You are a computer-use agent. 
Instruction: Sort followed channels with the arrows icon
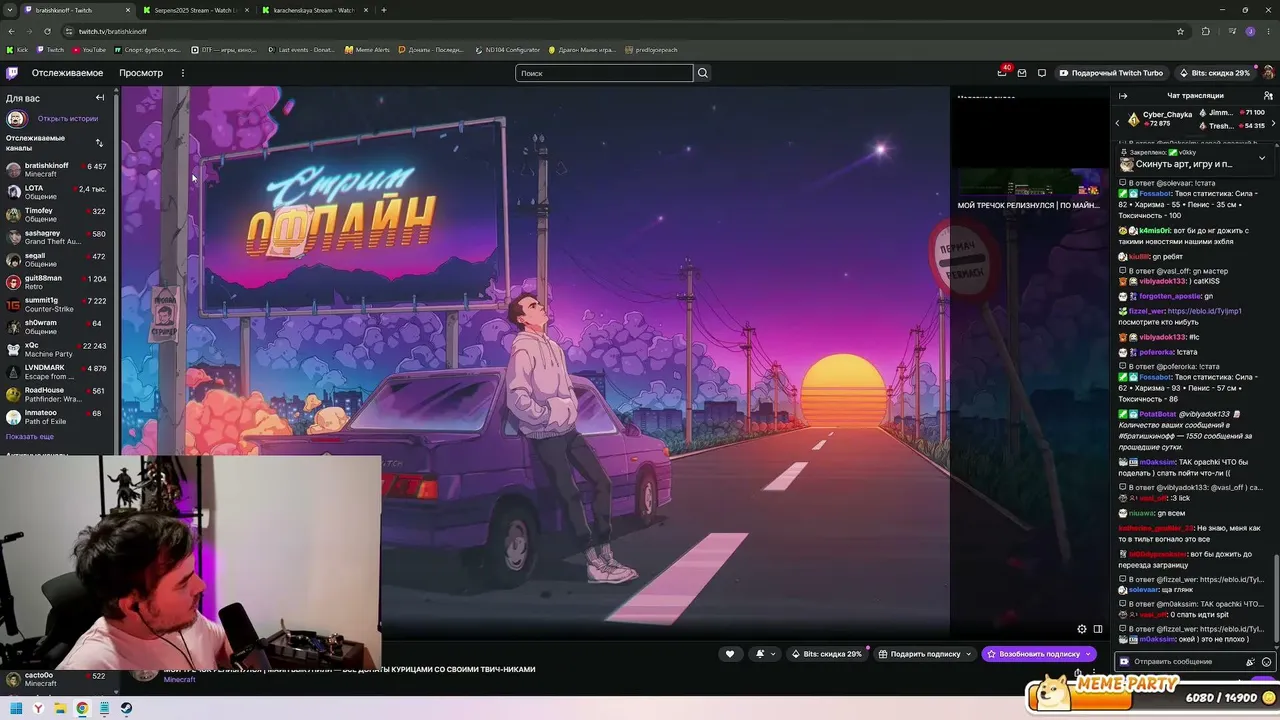pyautogui.click(x=99, y=143)
